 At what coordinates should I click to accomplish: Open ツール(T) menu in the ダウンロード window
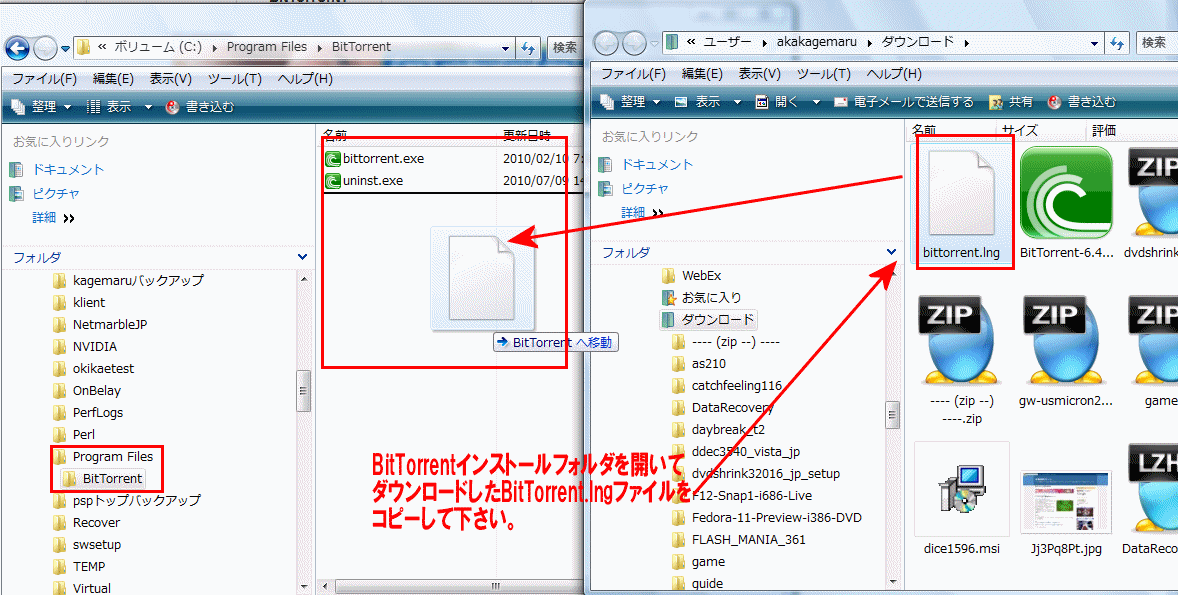coord(823,74)
